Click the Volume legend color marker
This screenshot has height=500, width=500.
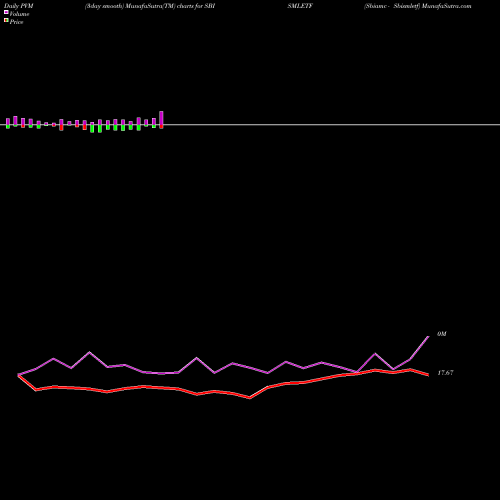point(6,12)
